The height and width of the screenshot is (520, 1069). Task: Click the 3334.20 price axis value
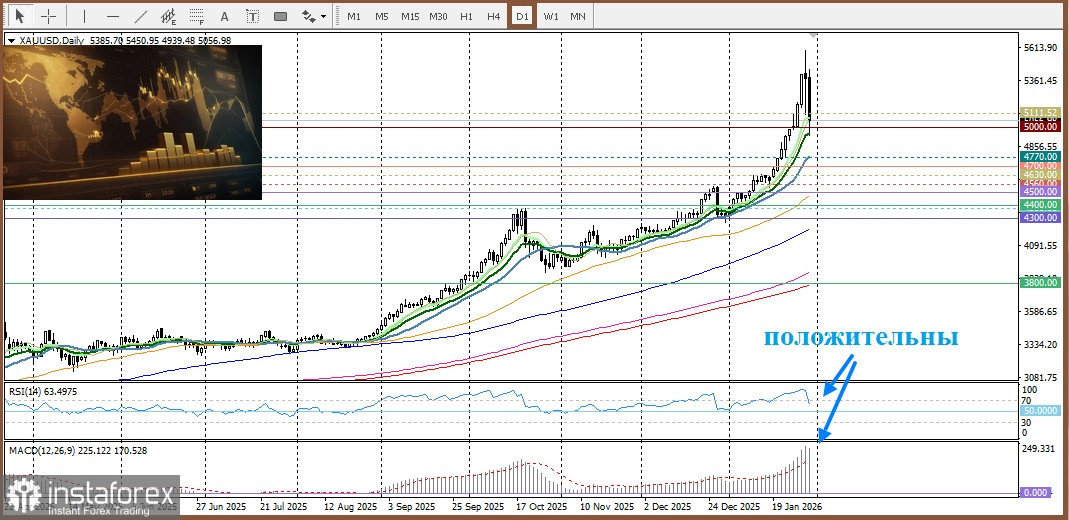point(1040,344)
